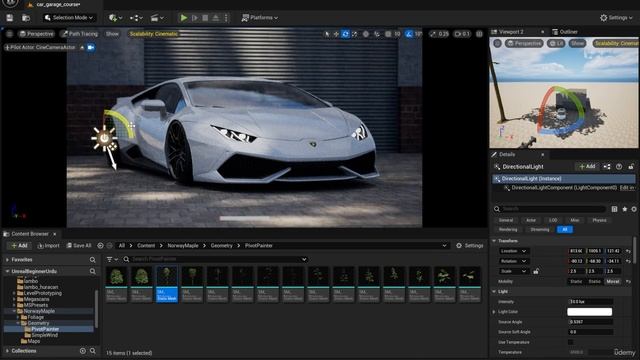Viewport: 640px width, 360px height.
Task: Open the main viewport hamburger options menu
Action: click(9, 34)
